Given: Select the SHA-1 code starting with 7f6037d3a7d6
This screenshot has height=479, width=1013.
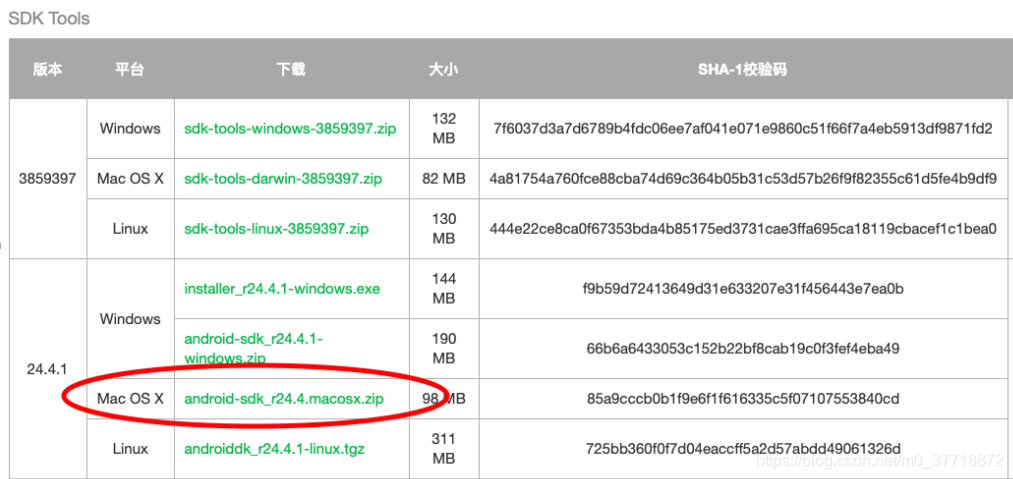Looking at the screenshot, I should coord(743,129).
